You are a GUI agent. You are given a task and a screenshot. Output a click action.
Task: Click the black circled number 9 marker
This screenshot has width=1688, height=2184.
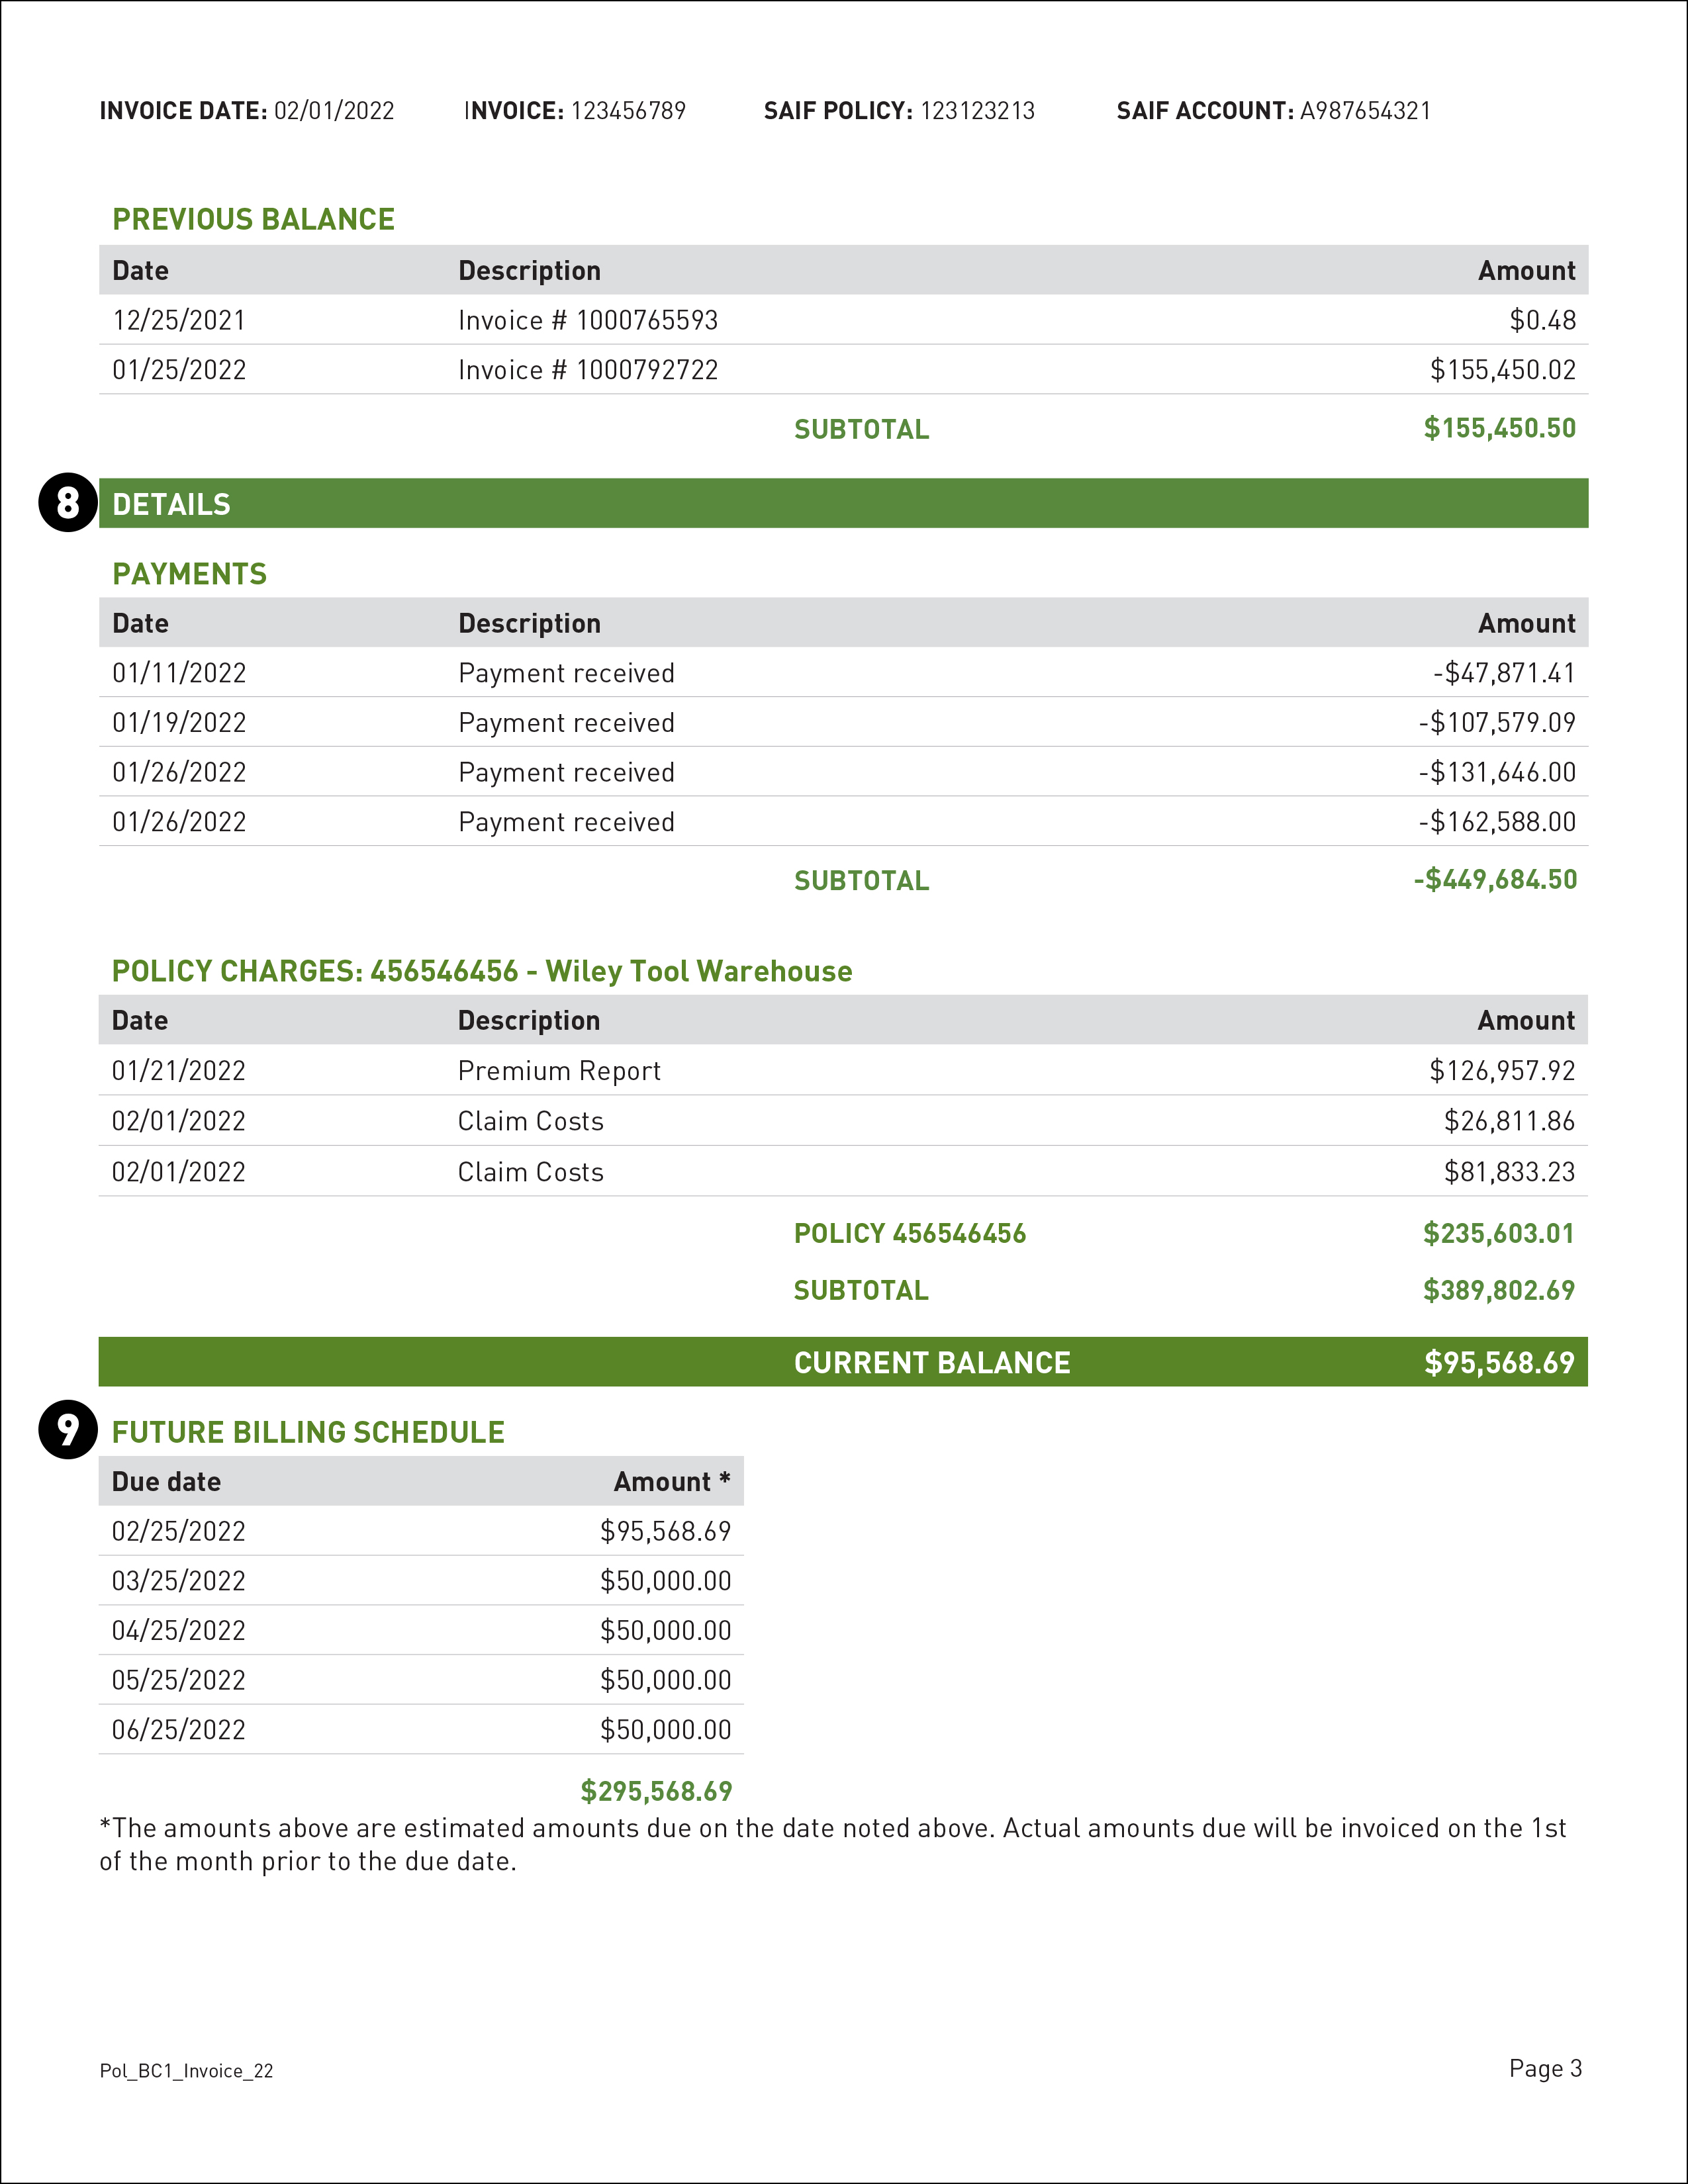tap(67, 1430)
